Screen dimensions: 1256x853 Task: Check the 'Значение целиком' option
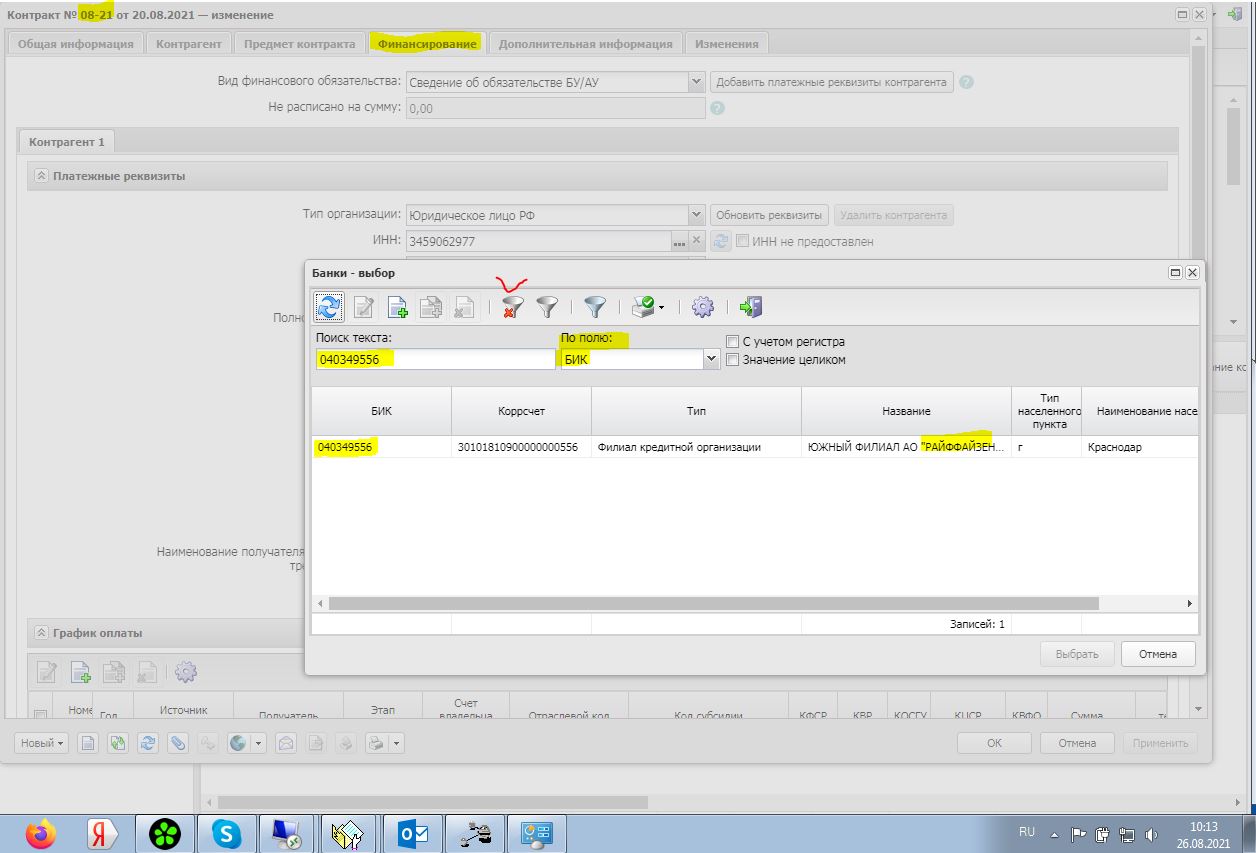(733, 360)
